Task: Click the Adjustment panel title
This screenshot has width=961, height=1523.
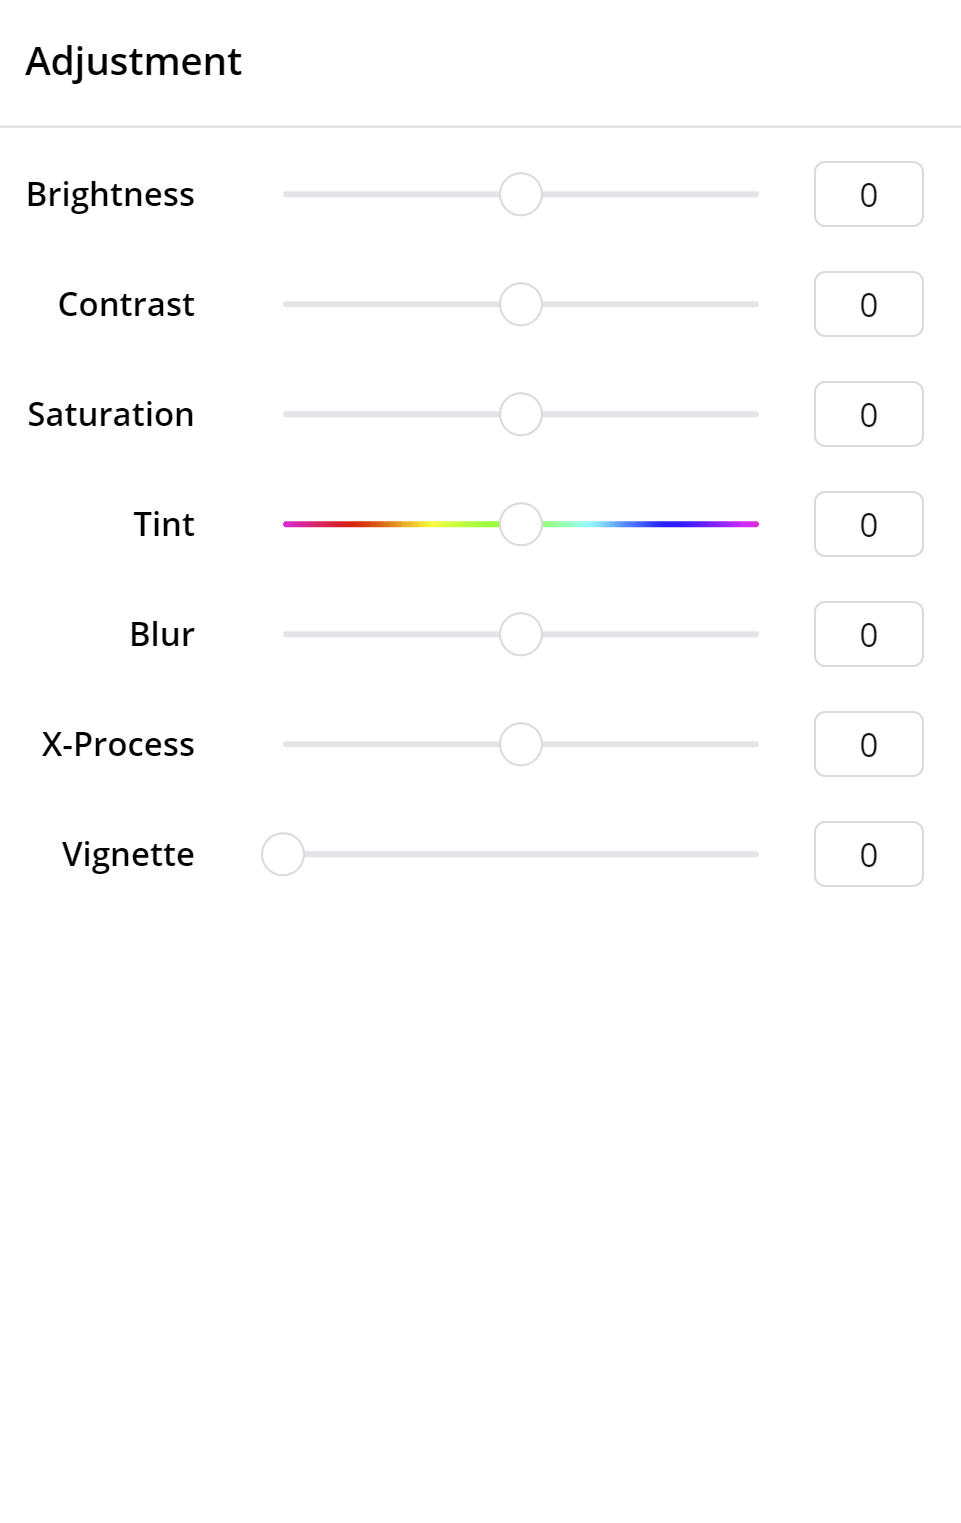Action: (x=133, y=62)
